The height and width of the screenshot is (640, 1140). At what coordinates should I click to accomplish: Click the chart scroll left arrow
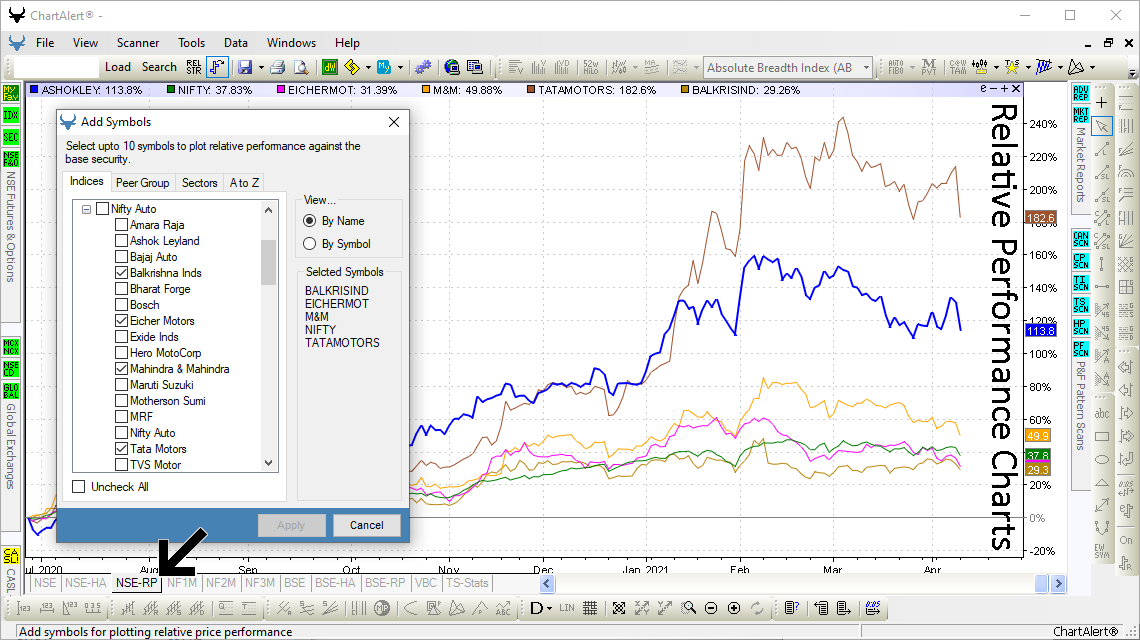click(x=547, y=583)
